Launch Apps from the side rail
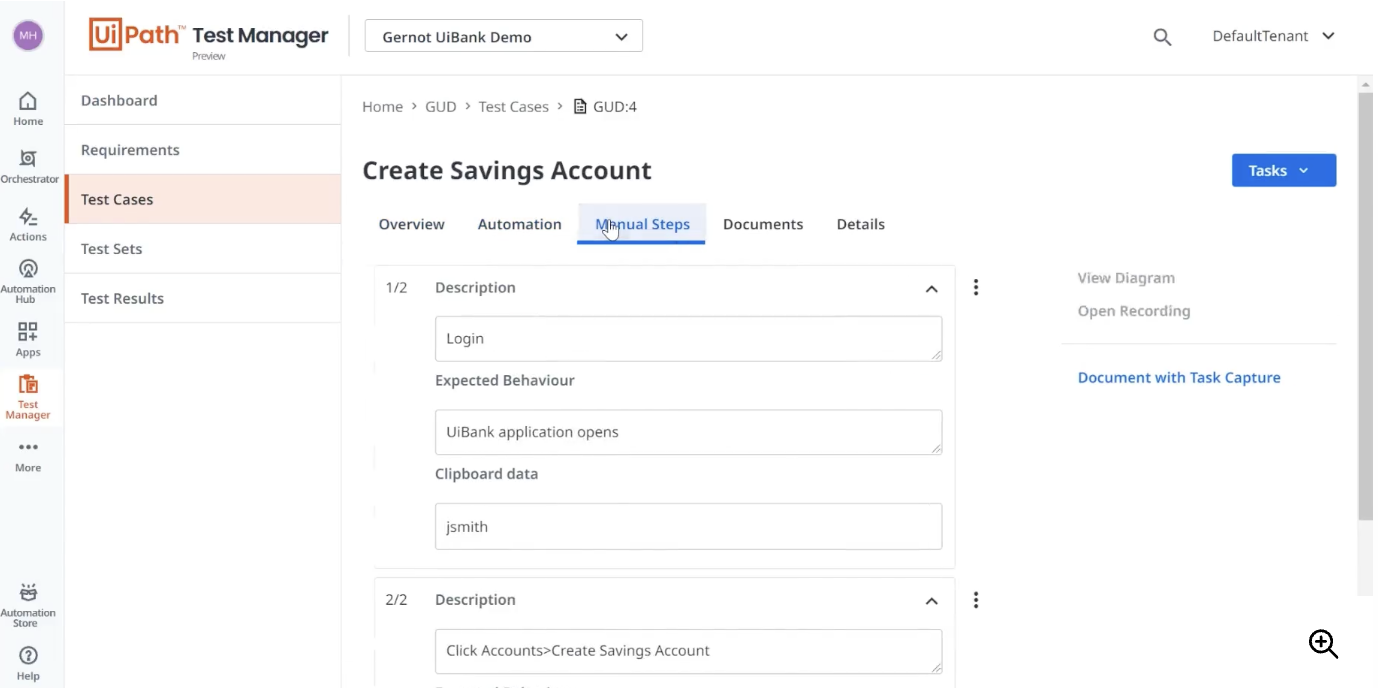 [28, 332]
